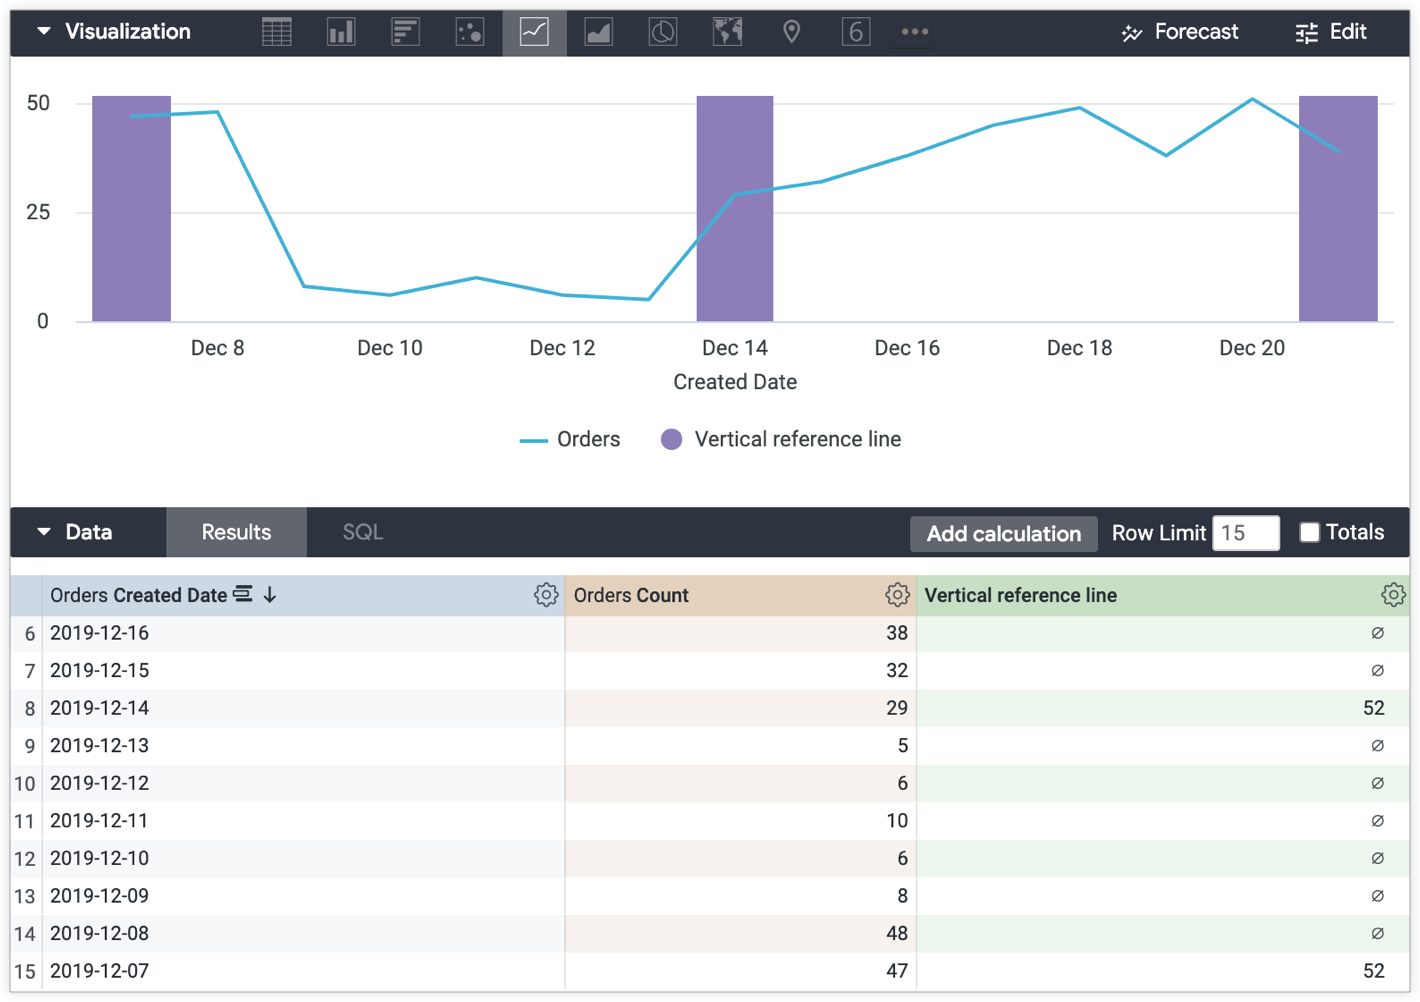Image resolution: width=1420 pixels, height=1002 pixels.
Task: Toggle Vertical reference line legend item
Action: coord(781,439)
